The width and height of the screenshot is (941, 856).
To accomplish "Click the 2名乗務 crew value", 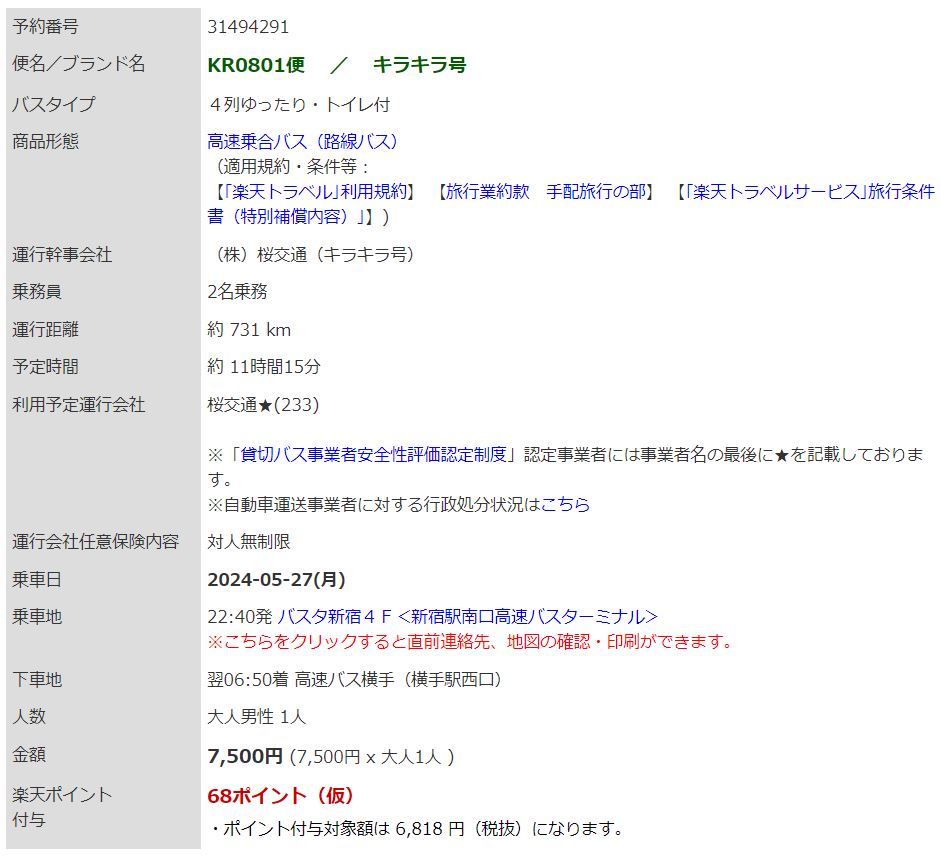I will (x=238, y=292).
